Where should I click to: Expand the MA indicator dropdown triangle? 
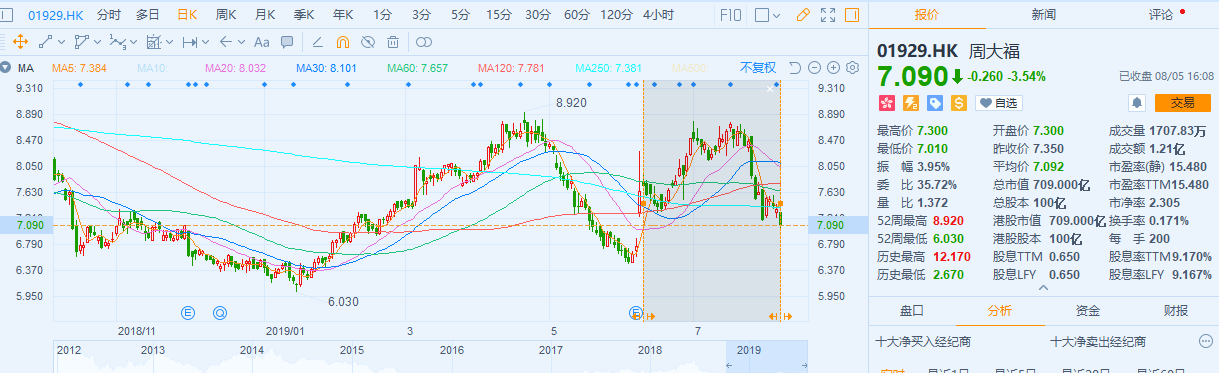[6, 68]
